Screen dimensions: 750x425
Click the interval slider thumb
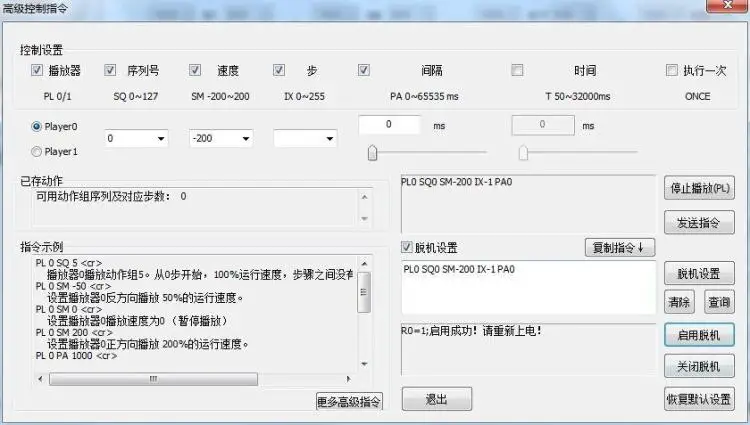[372, 153]
